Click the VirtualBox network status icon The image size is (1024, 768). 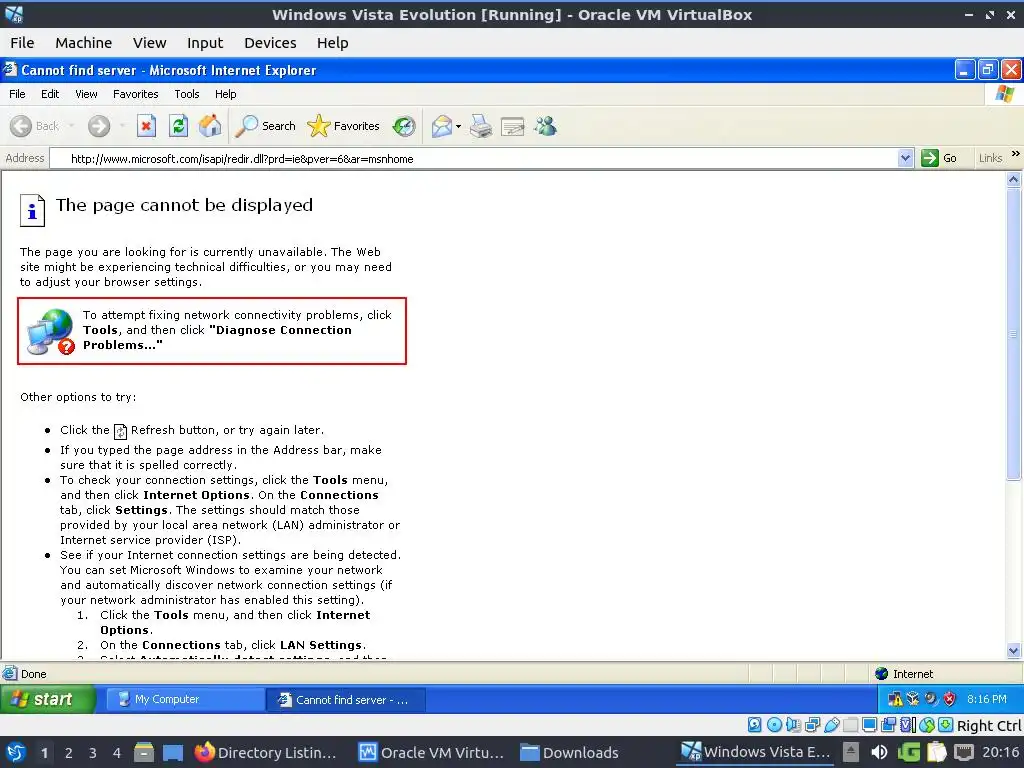[812, 725]
